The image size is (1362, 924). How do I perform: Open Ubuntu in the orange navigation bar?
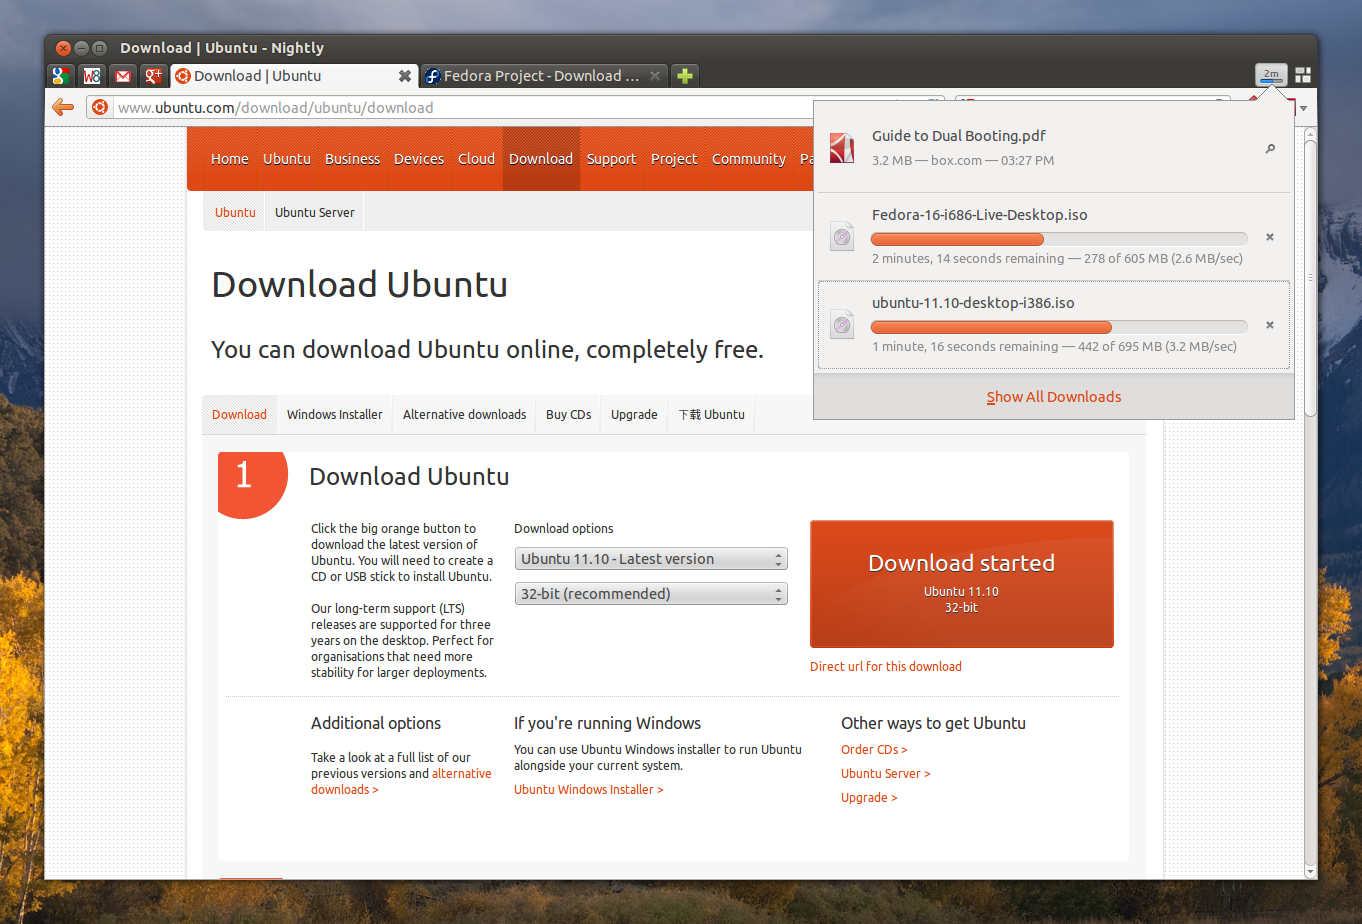(x=287, y=159)
